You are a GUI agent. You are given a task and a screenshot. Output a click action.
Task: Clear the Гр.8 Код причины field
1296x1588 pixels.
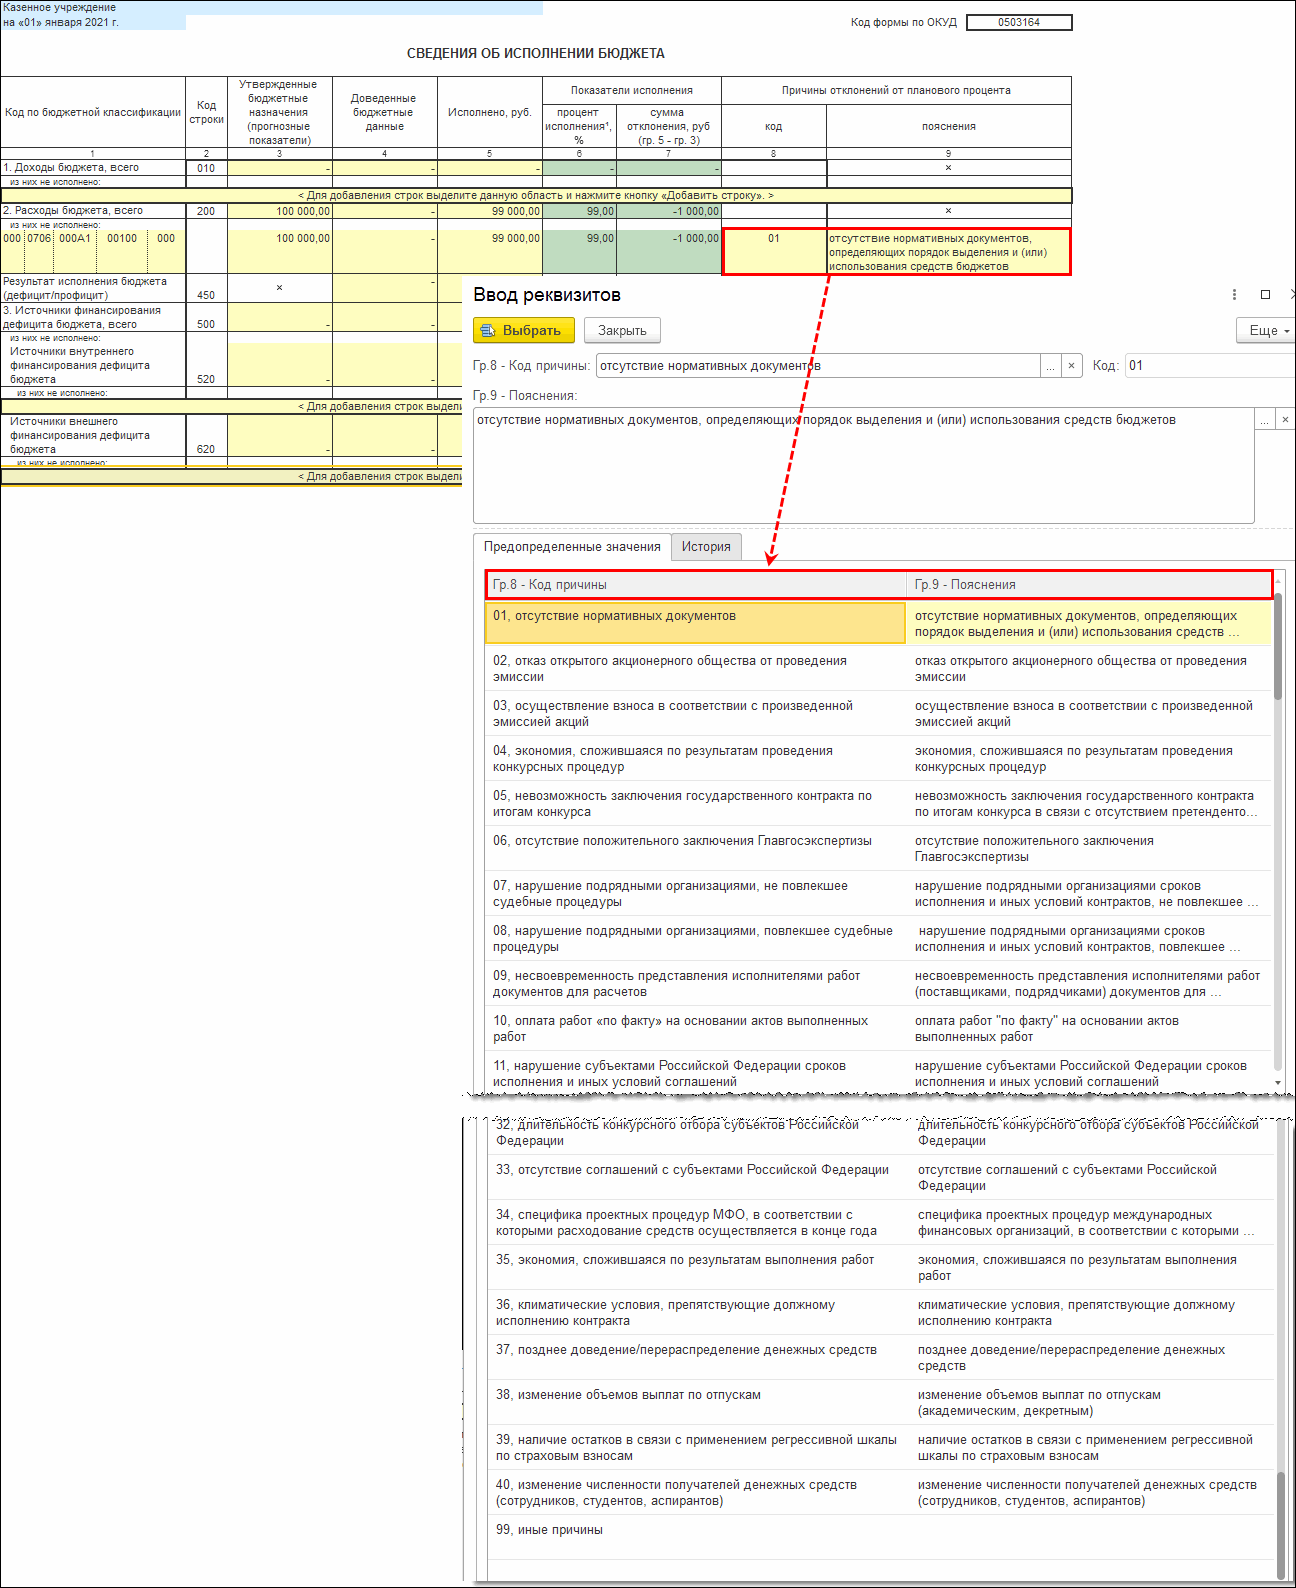(x=1071, y=366)
